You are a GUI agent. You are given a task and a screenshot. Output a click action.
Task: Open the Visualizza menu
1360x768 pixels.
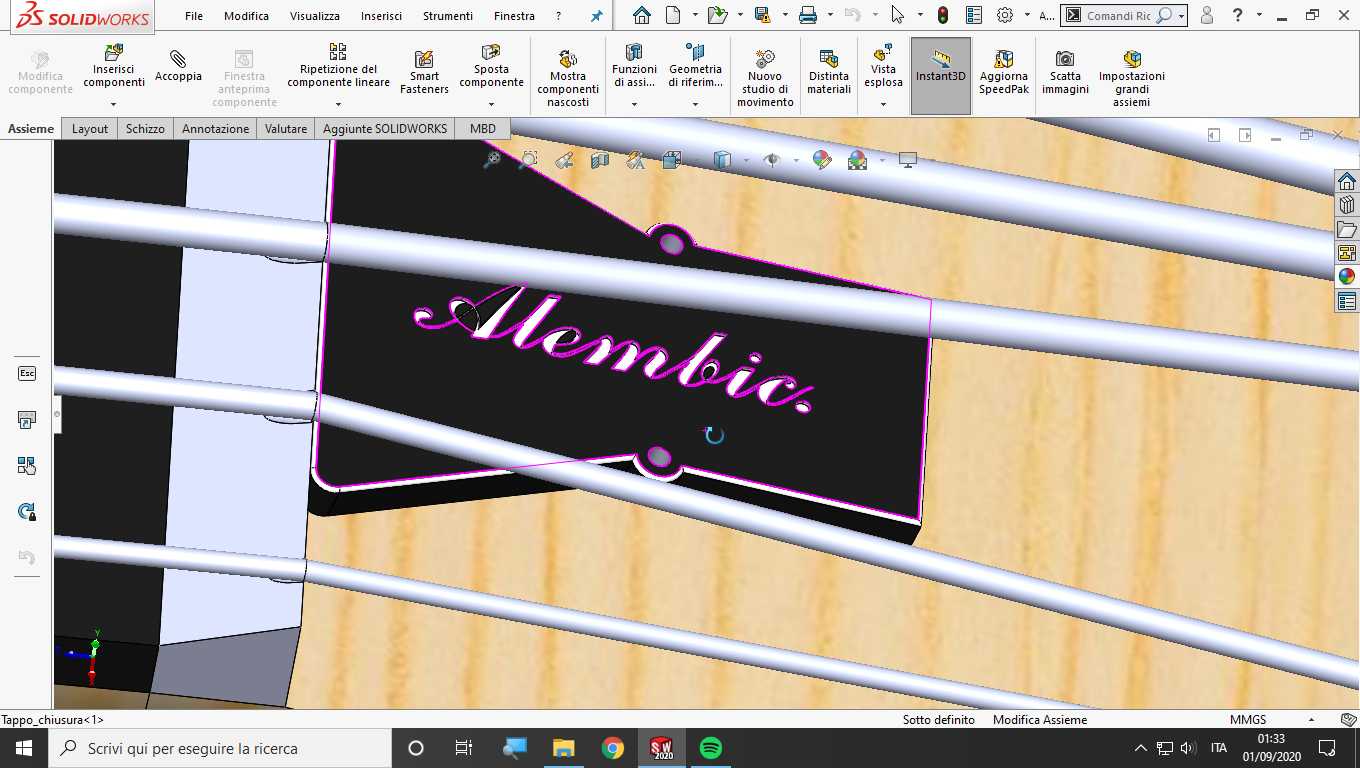coord(315,16)
